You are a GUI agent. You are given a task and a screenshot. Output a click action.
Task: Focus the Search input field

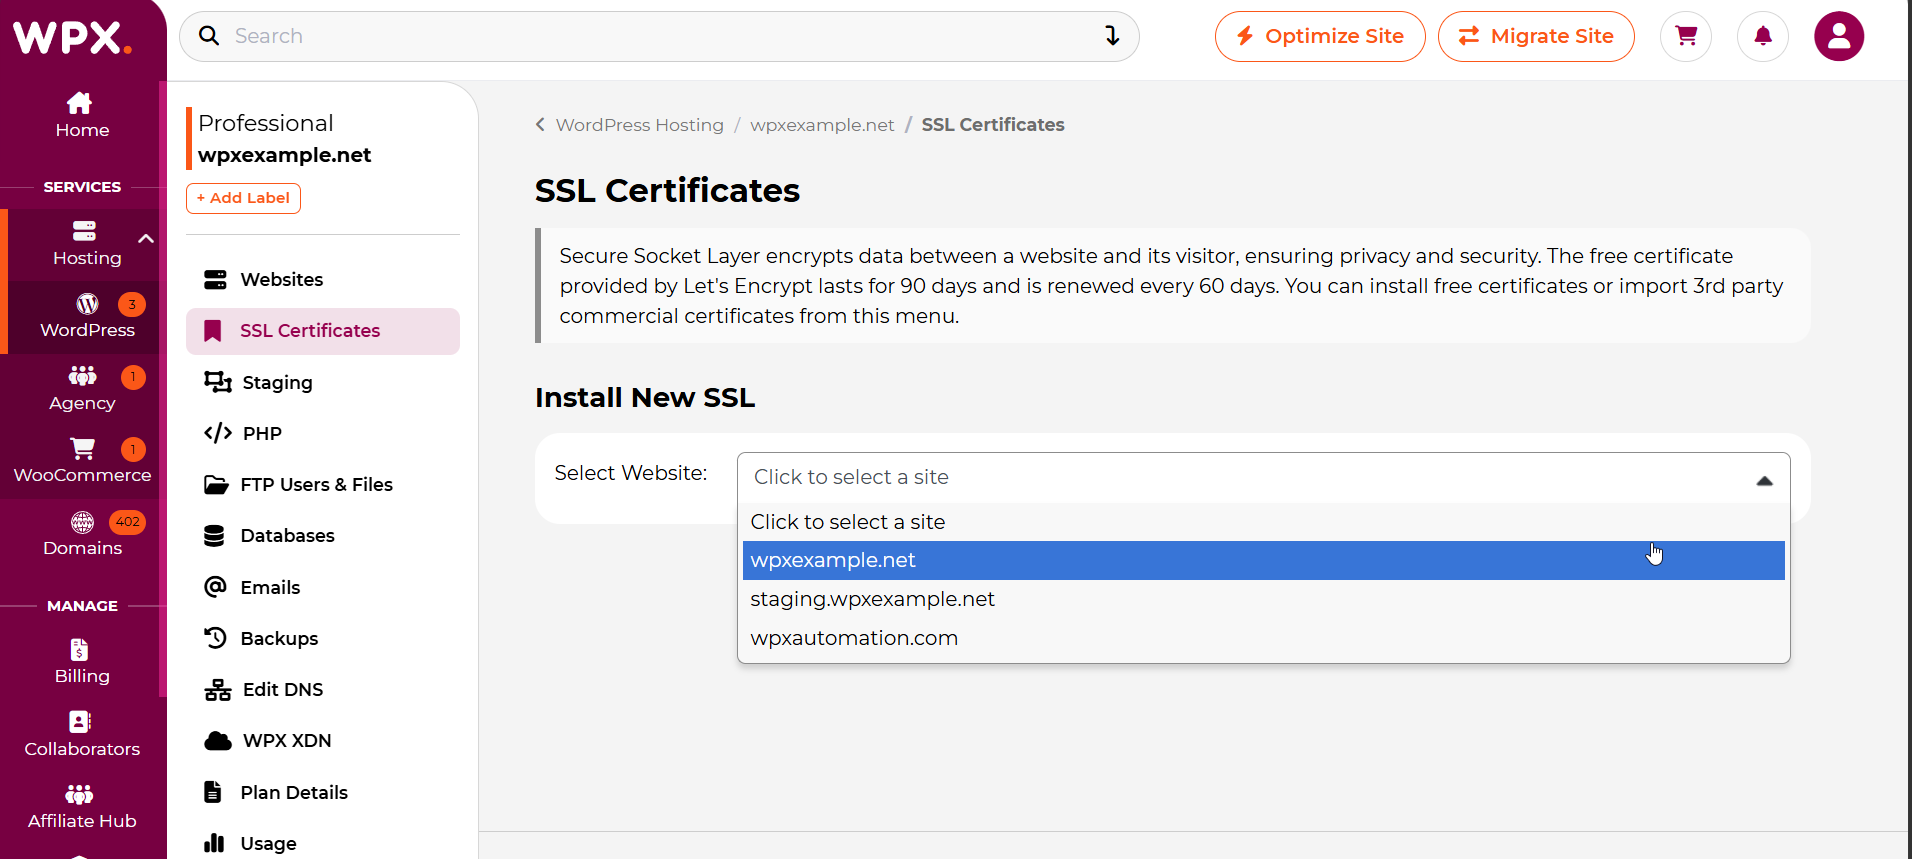pos(660,36)
